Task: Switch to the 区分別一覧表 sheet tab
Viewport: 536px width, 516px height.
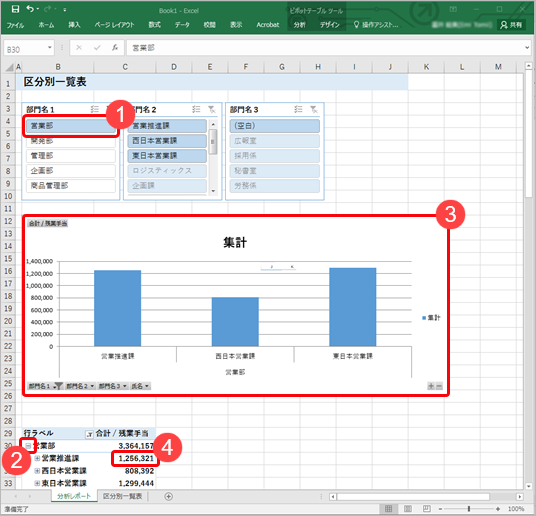Action: (x=123, y=496)
